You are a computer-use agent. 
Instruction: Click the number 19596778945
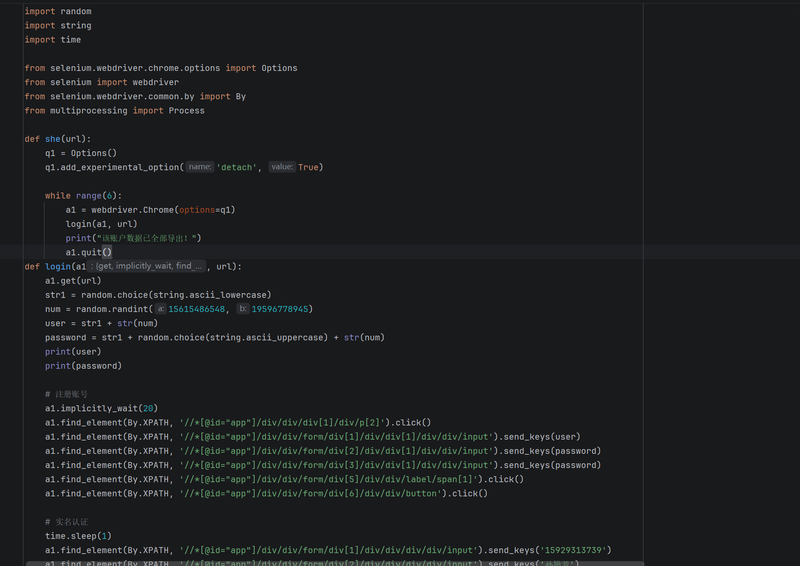pyautogui.click(x=280, y=309)
